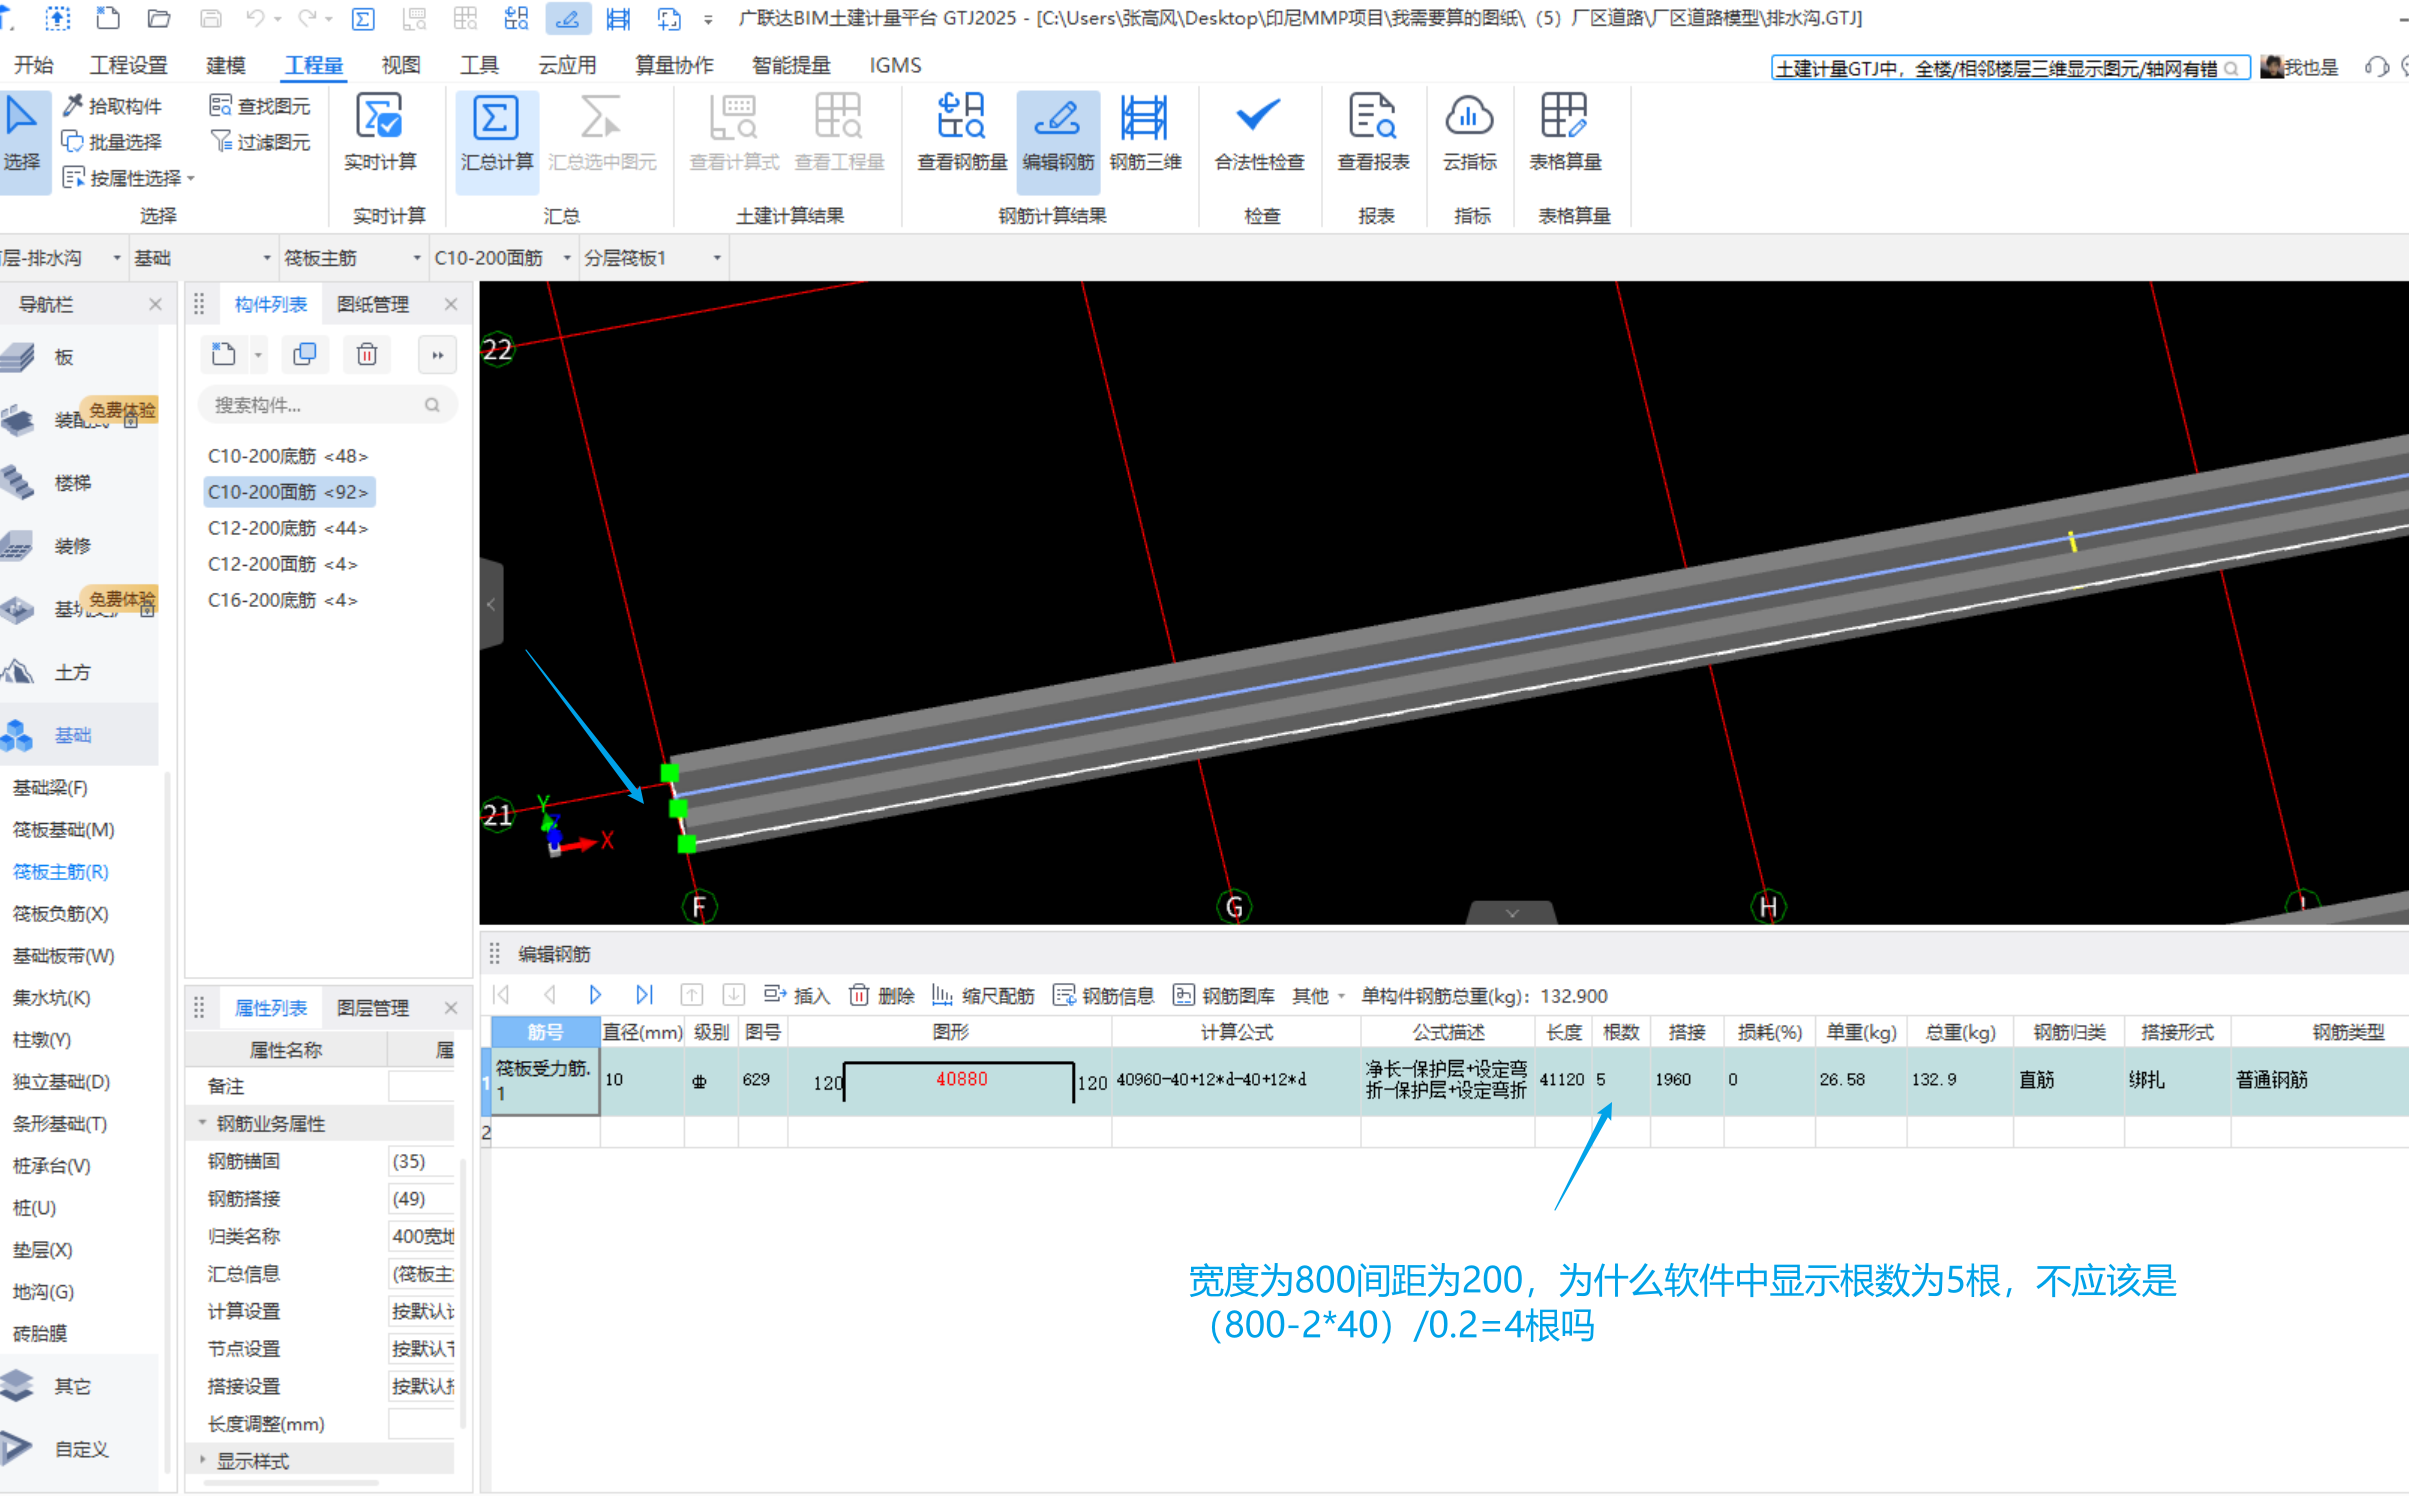Switch to 图纸管理 tab
Image resolution: width=2409 pixels, height=1496 pixels.
pos(373,304)
